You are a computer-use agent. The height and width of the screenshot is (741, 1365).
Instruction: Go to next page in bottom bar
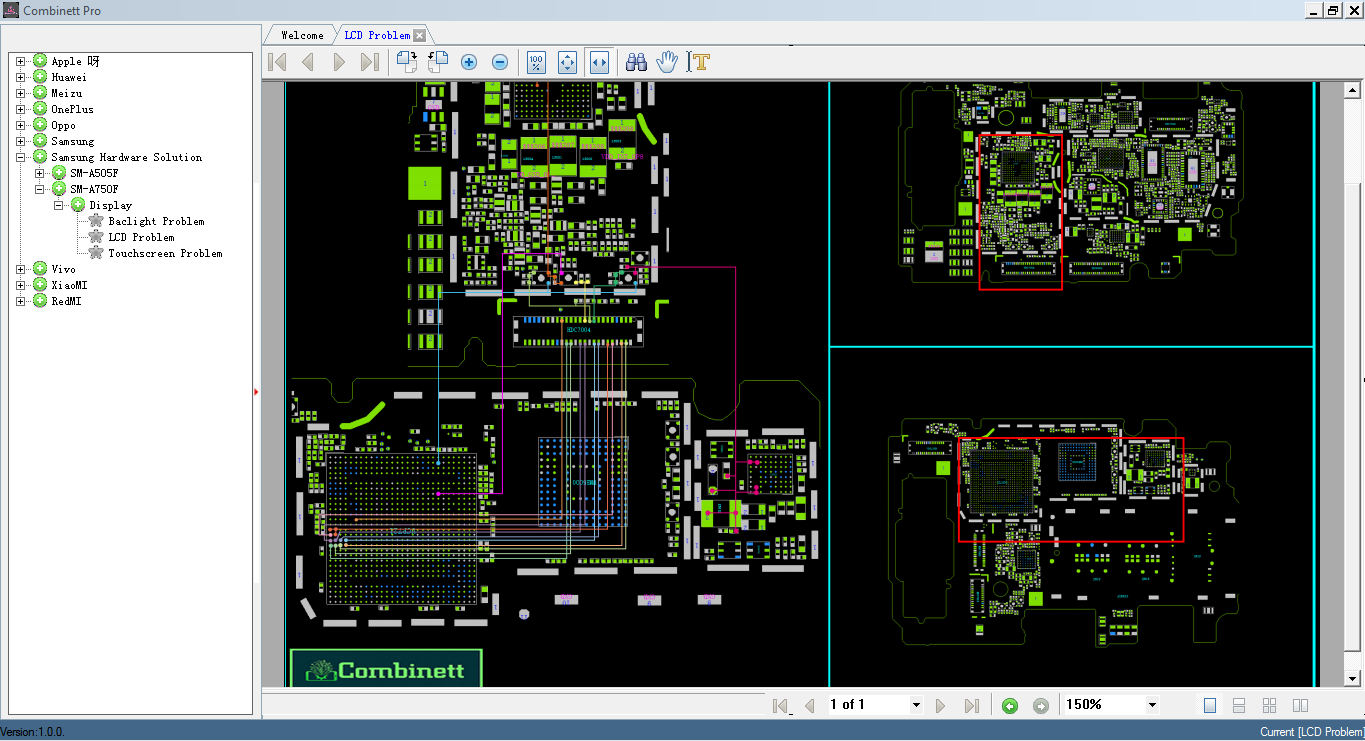click(940, 706)
